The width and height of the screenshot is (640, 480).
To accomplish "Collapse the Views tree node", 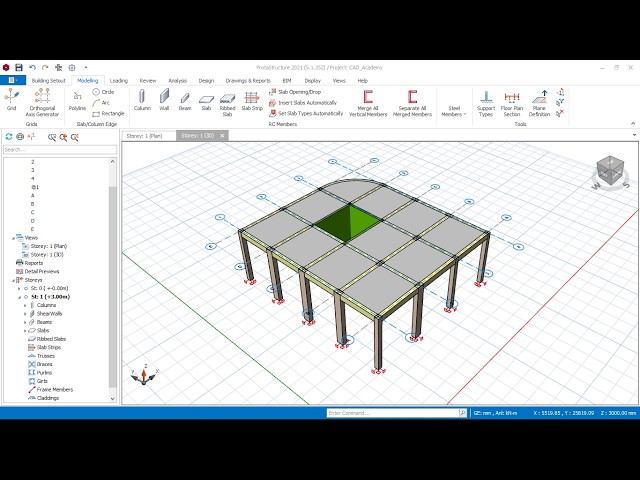I will (x=13, y=238).
